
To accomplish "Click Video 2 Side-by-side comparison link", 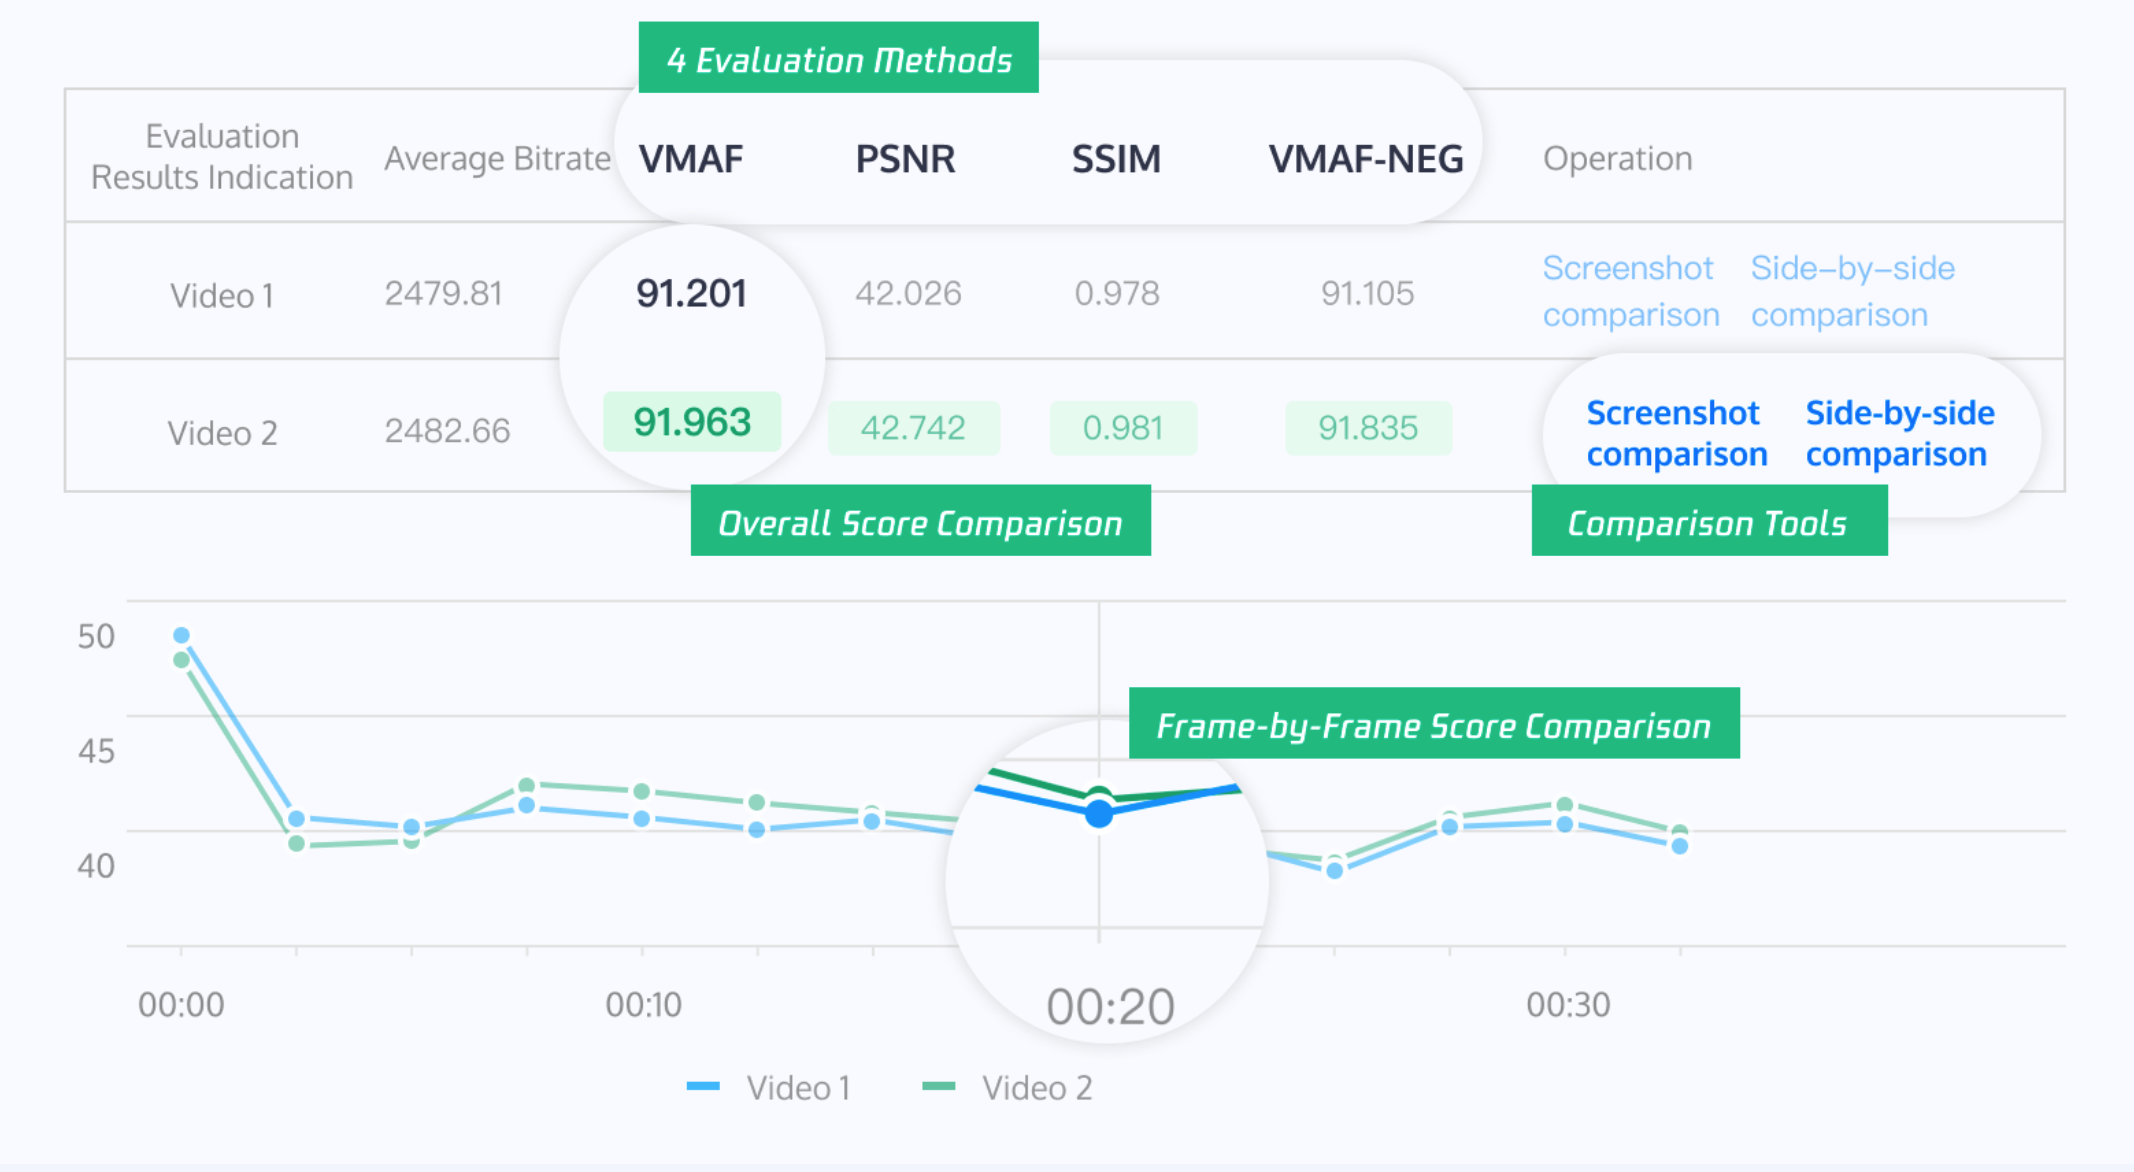I will click(1899, 433).
